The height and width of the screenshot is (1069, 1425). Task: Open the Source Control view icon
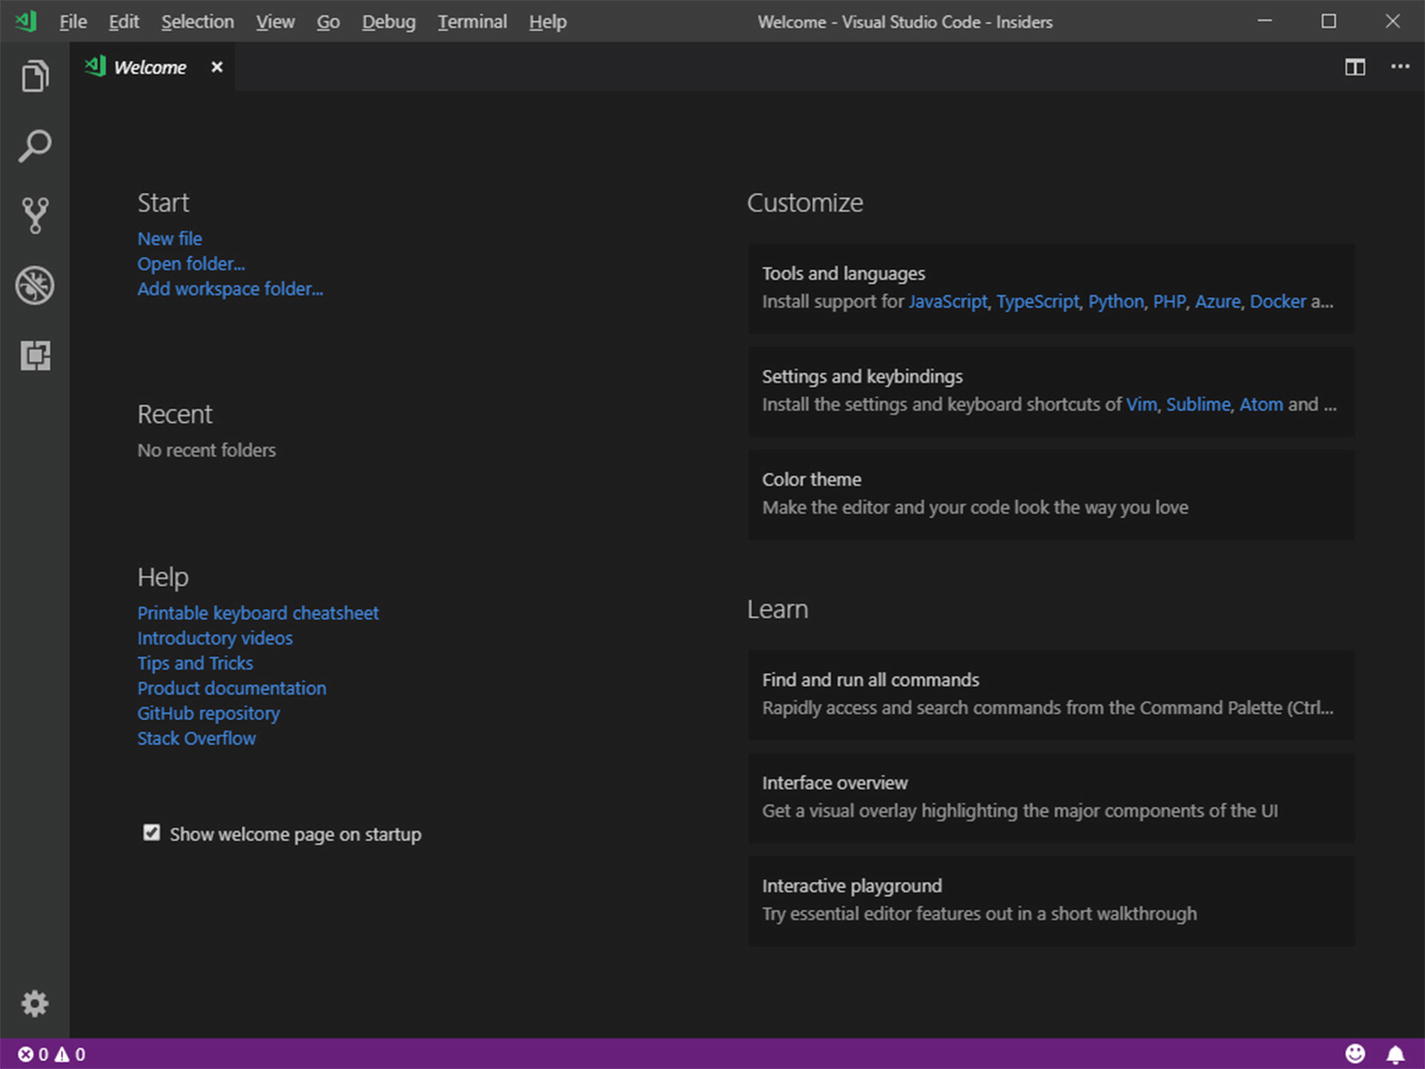[35, 216]
